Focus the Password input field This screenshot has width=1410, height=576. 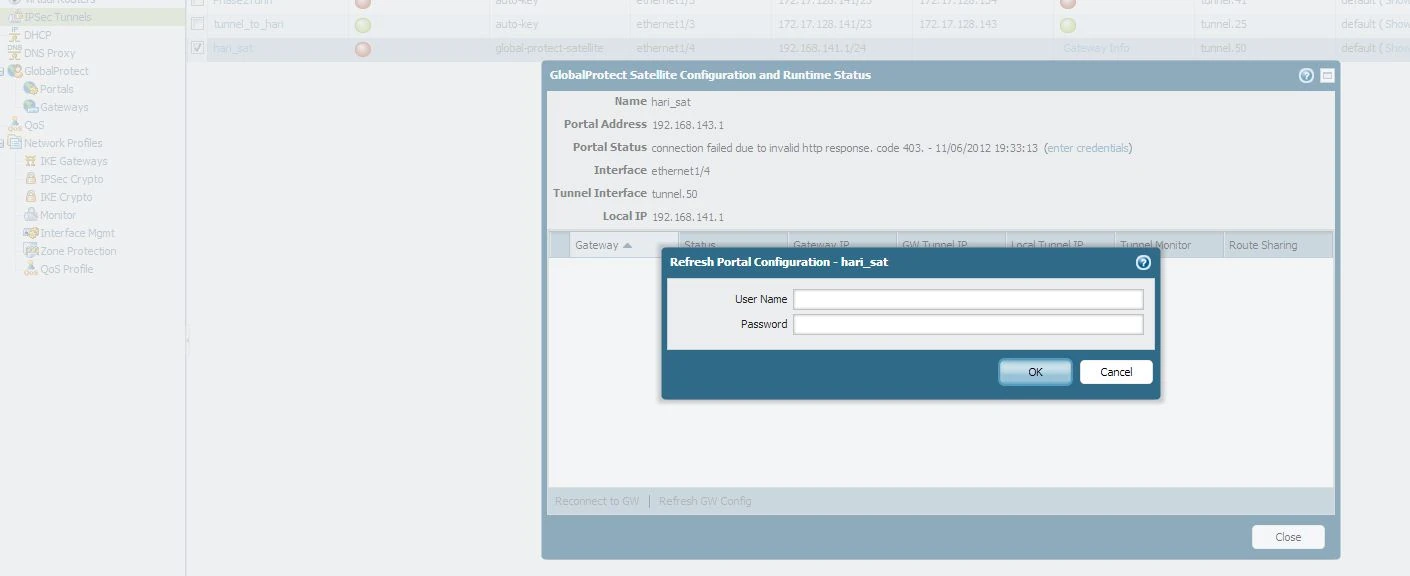click(x=968, y=324)
